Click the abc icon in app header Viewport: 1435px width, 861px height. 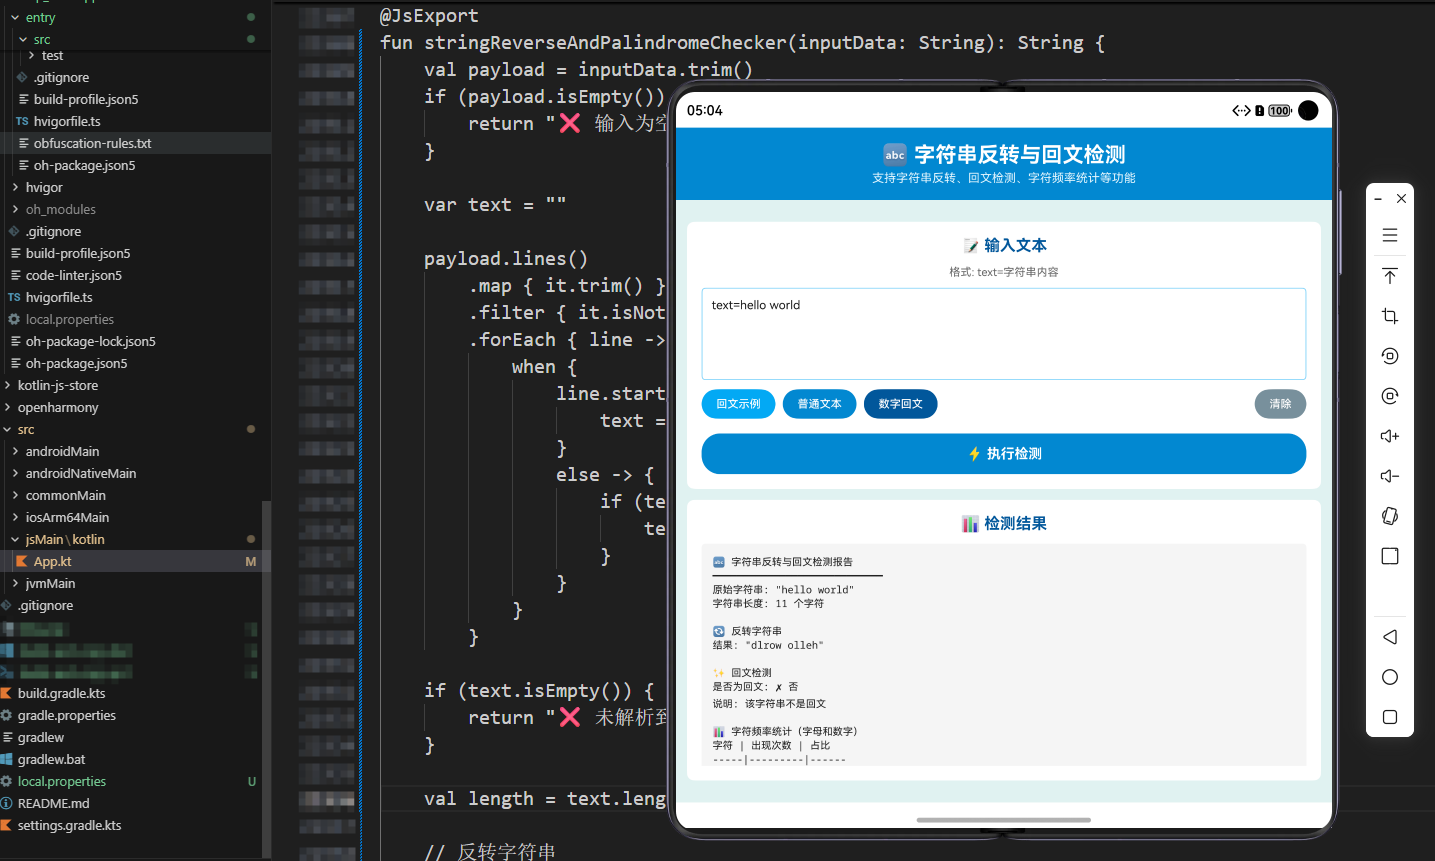(895, 154)
